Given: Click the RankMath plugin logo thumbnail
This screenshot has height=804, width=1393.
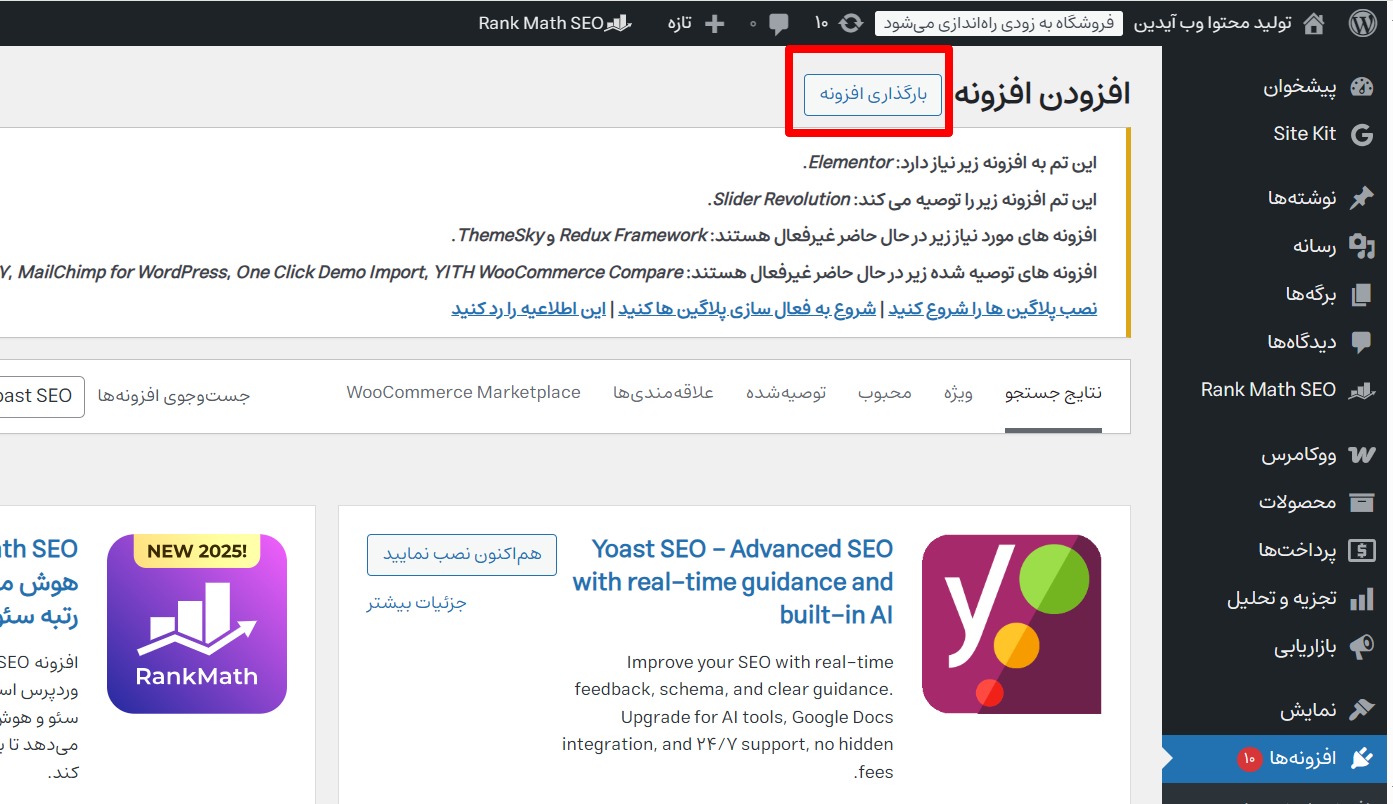Looking at the screenshot, I should click(197, 624).
